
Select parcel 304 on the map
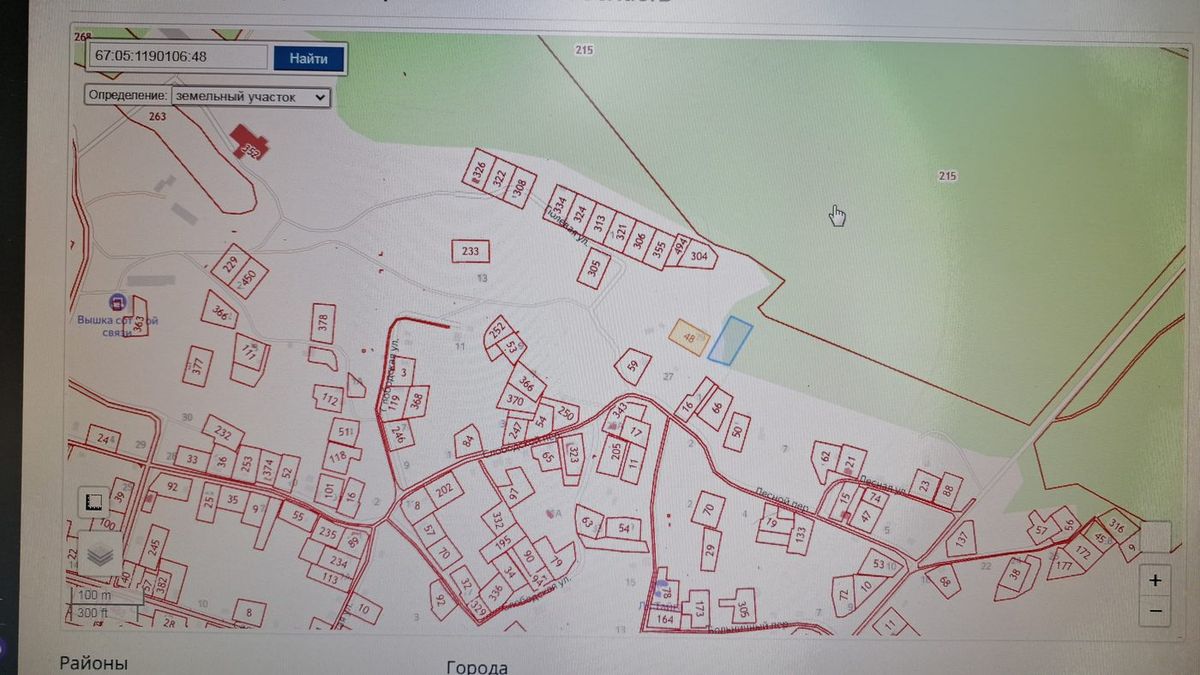(x=700, y=256)
